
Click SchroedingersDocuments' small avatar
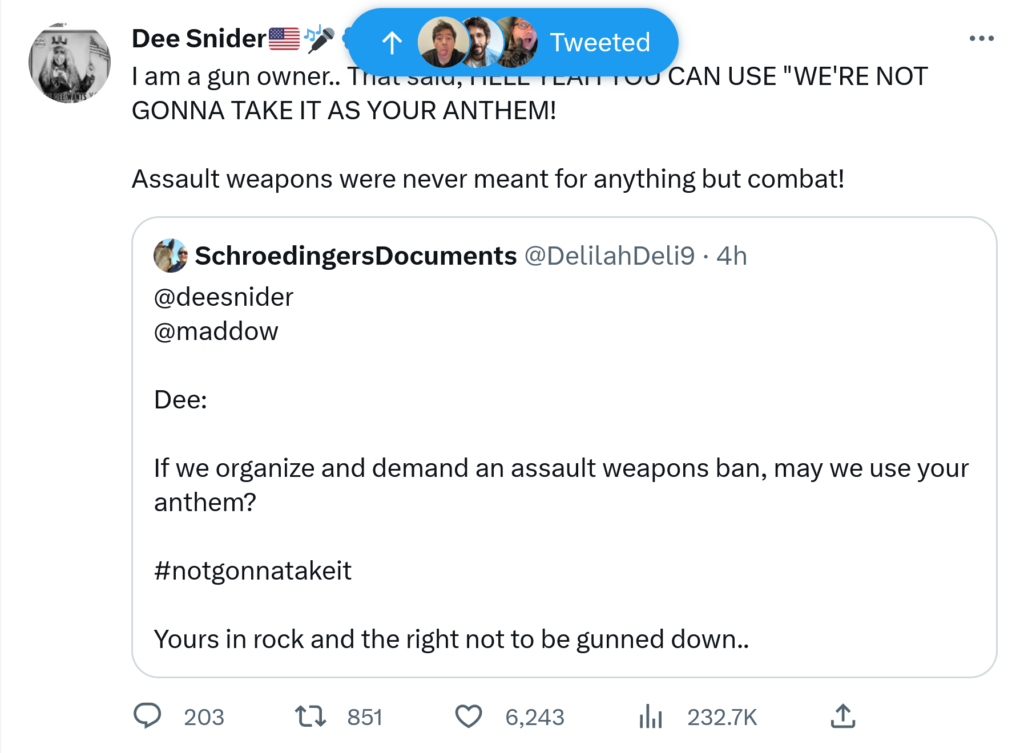[171, 256]
